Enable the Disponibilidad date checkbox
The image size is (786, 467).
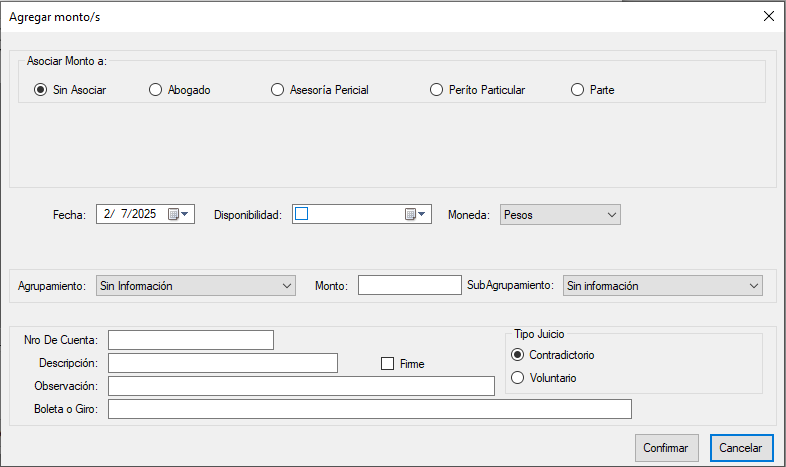coord(302,214)
